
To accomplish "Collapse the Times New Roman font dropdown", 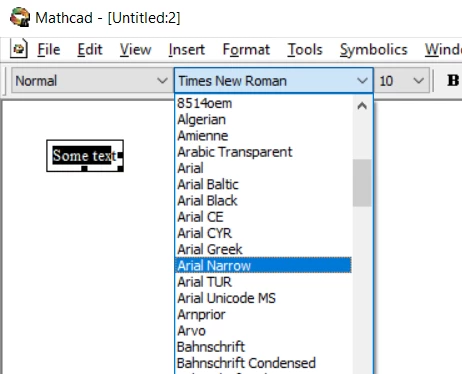I will coord(362,81).
